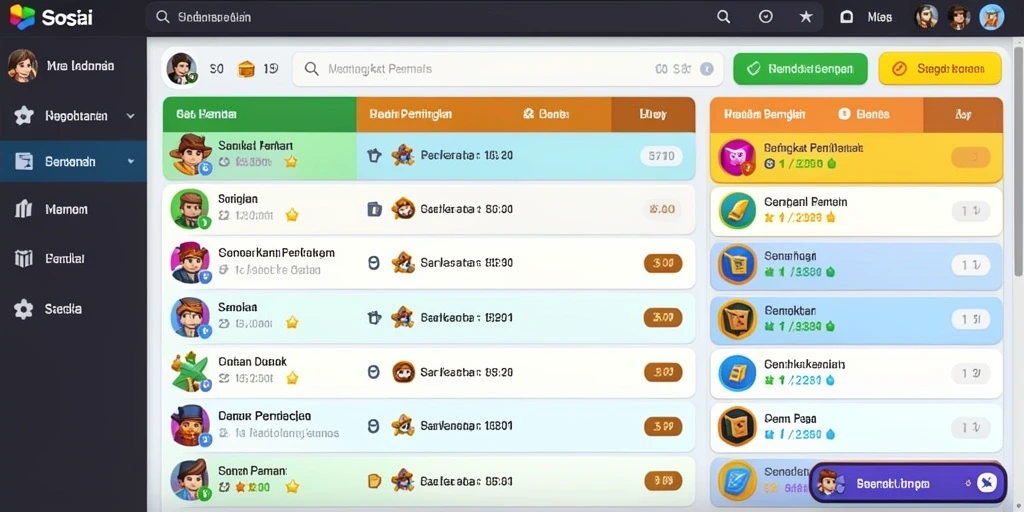This screenshot has height=512, width=1024.
Task: Toggle the star on Gohan Donok row
Action: [x=292, y=377]
